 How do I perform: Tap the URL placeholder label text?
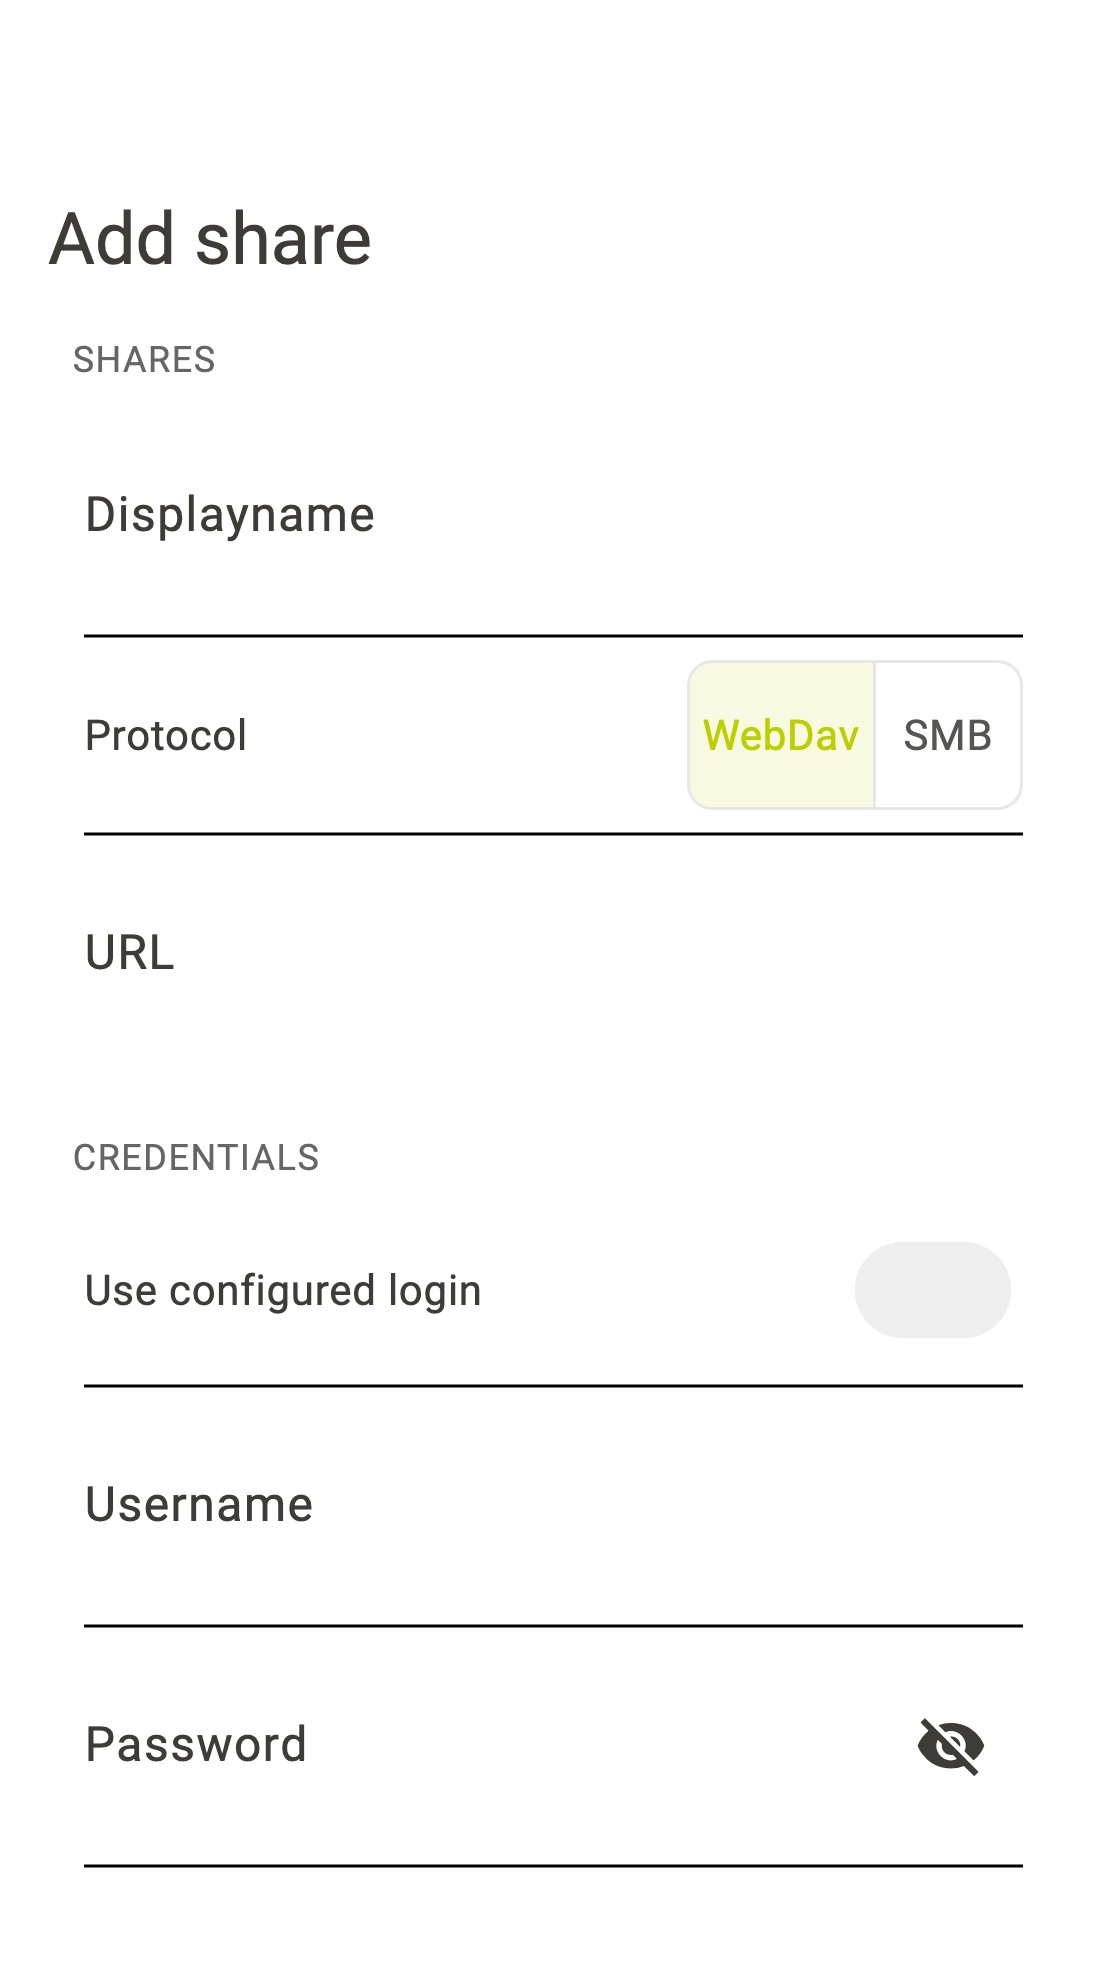point(130,952)
